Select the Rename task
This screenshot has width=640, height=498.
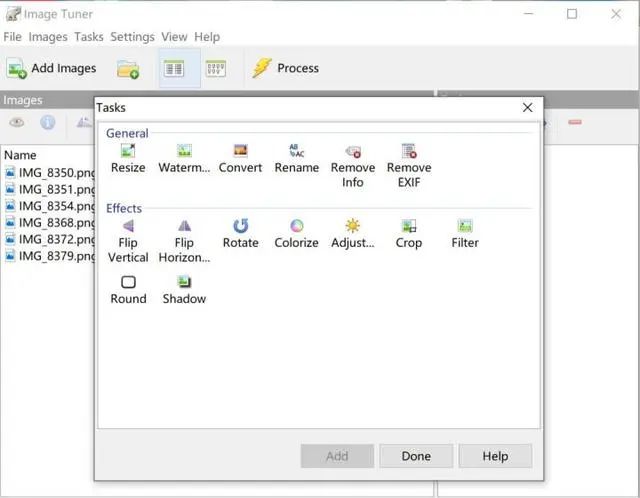pyautogui.click(x=297, y=159)
